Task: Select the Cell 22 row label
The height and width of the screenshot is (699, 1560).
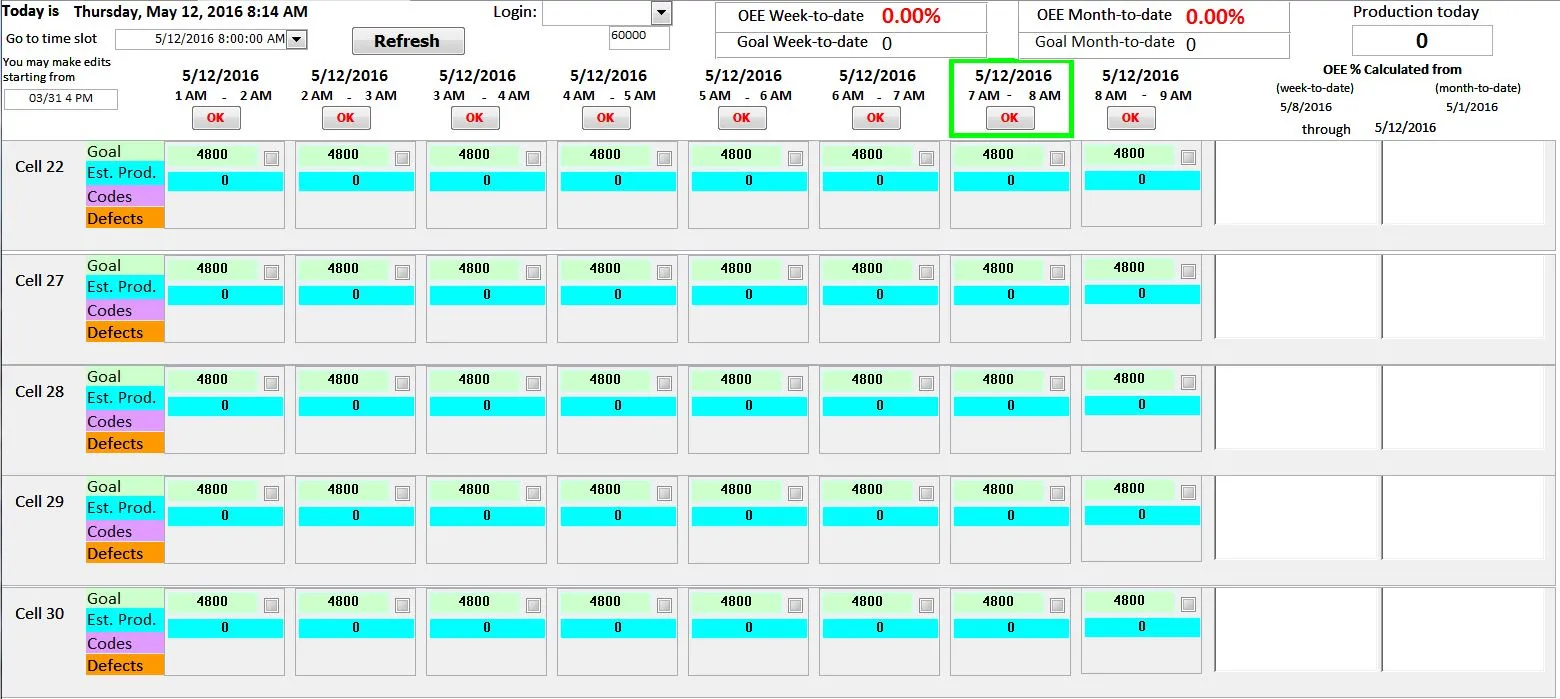Action: tap(40, 167)
